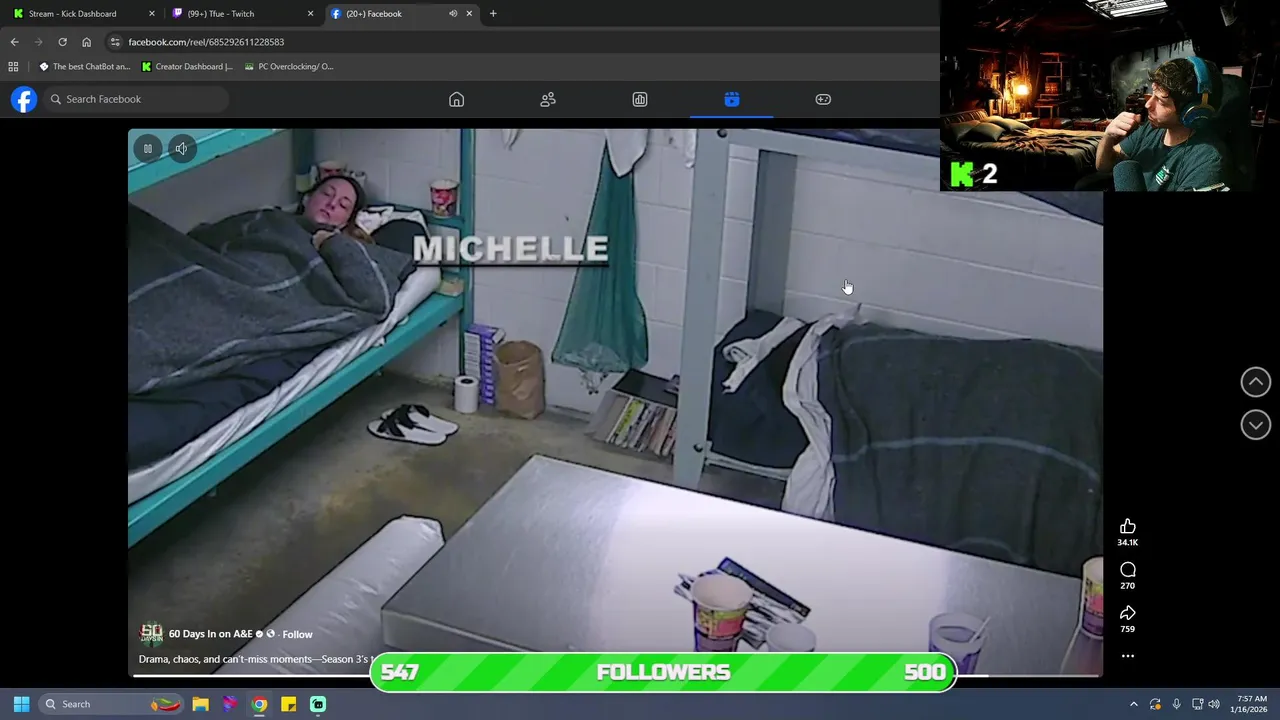Close the Kick Dashboard browser tab

click(152, 14)
